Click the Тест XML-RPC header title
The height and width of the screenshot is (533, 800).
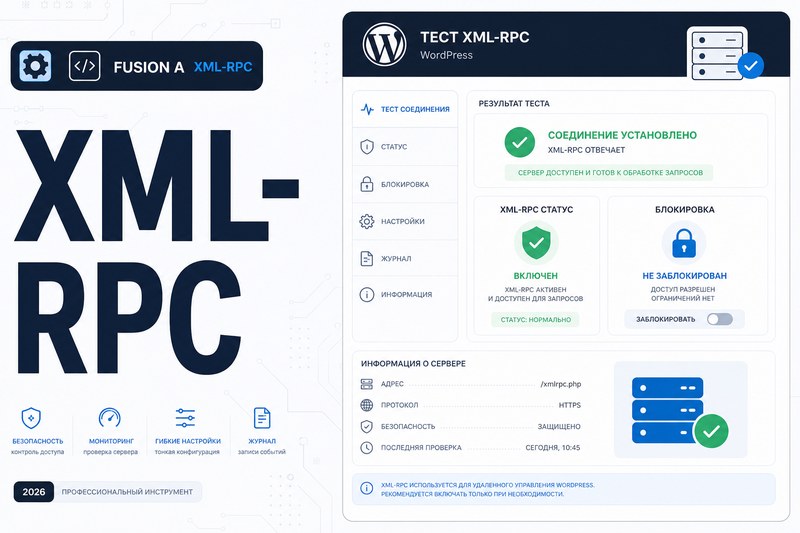tap(474, 37)
